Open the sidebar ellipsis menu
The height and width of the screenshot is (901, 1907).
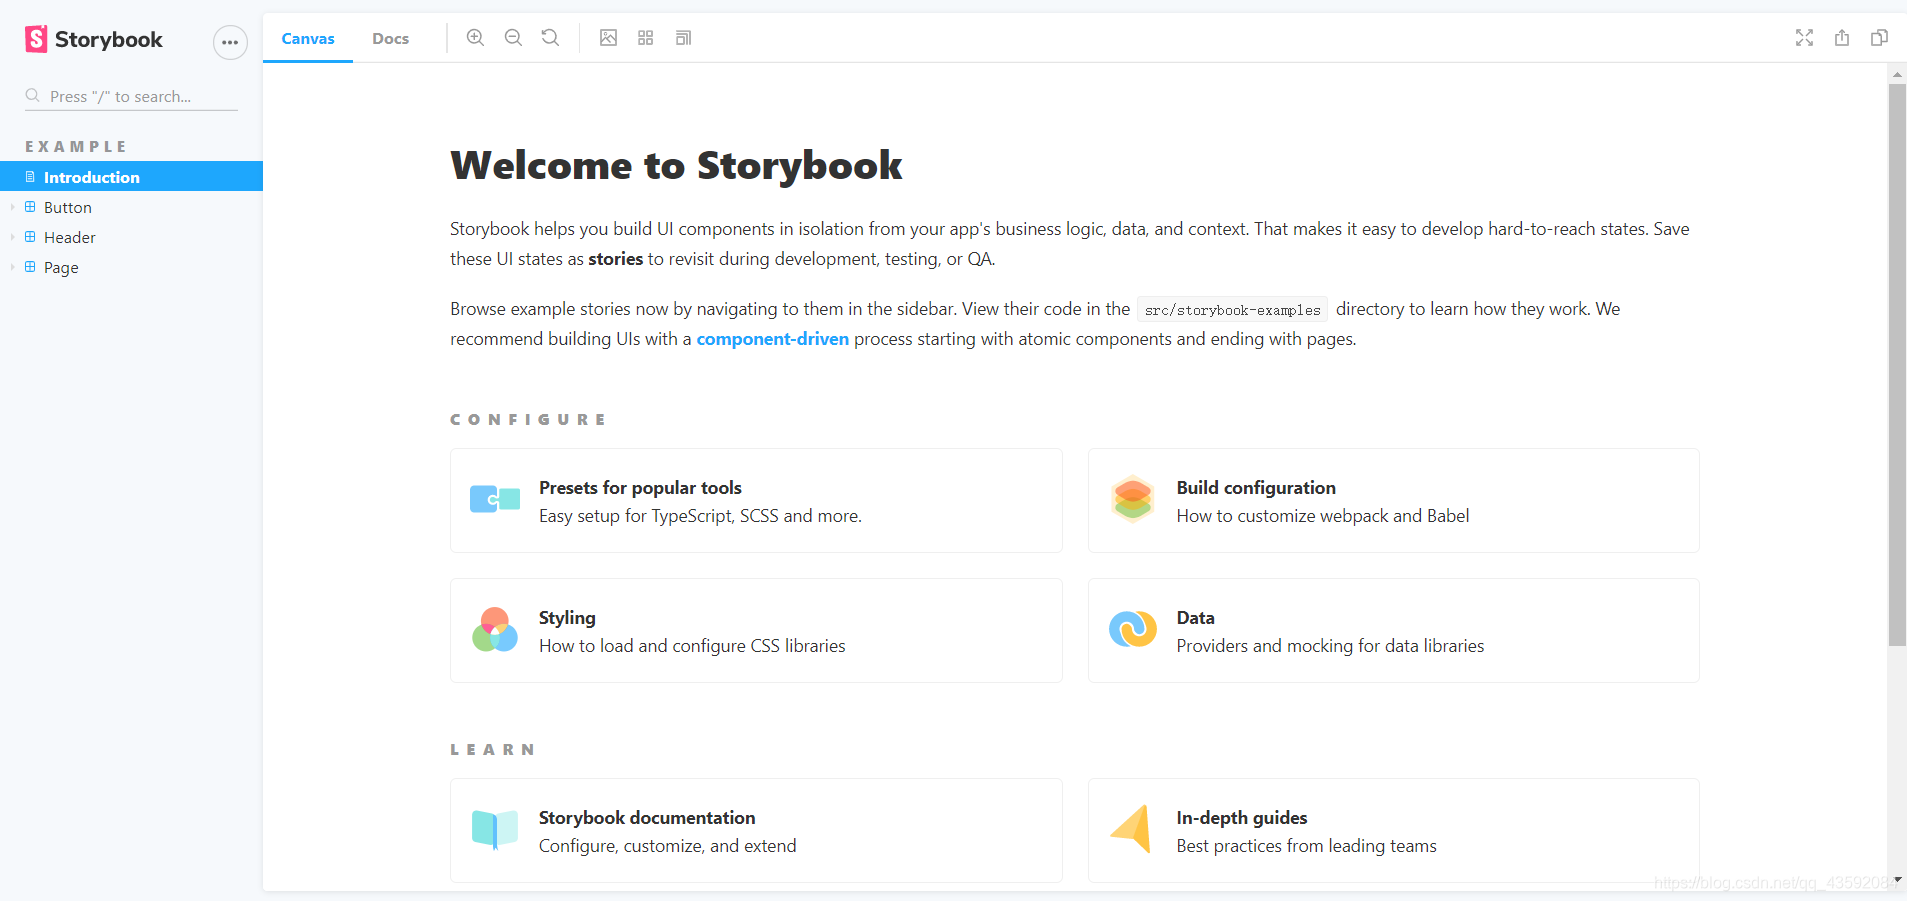pos(230,42)
